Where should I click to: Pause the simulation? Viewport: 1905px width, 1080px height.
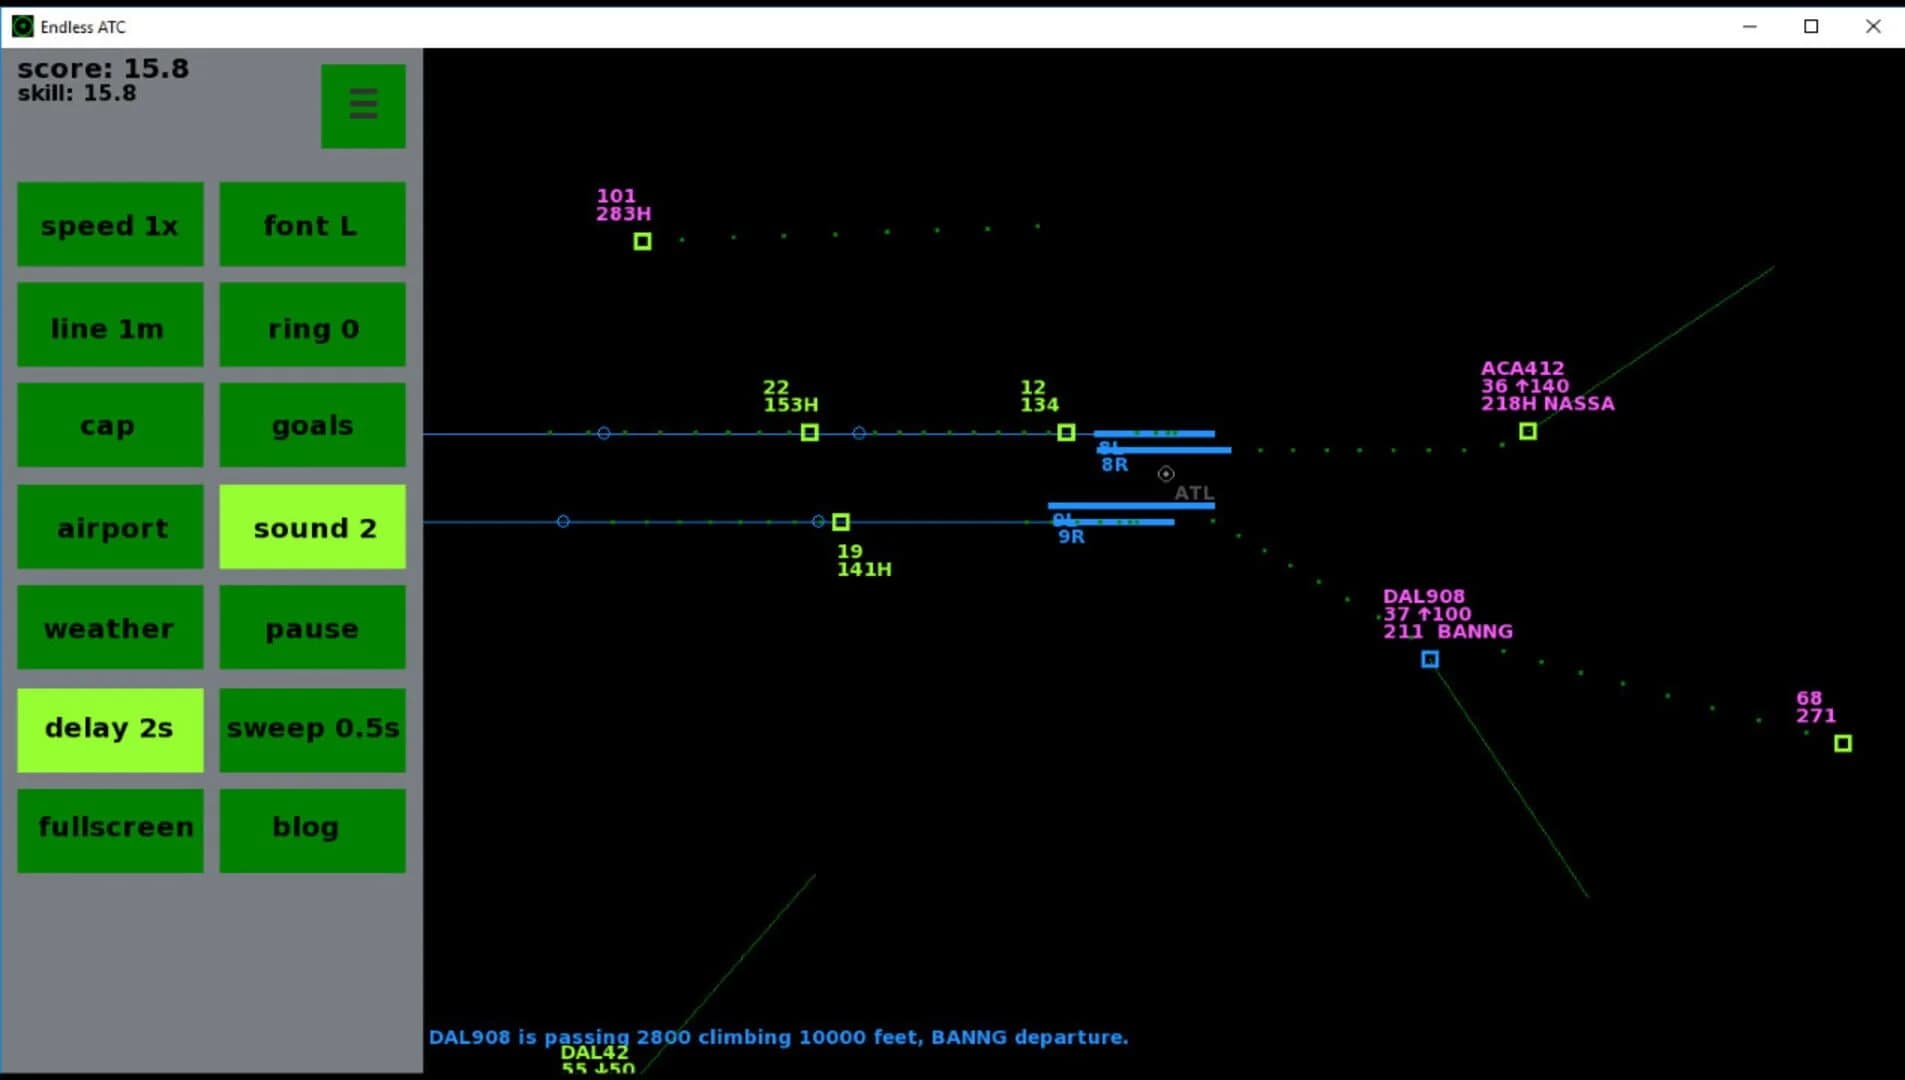click(x=311, y=627)
